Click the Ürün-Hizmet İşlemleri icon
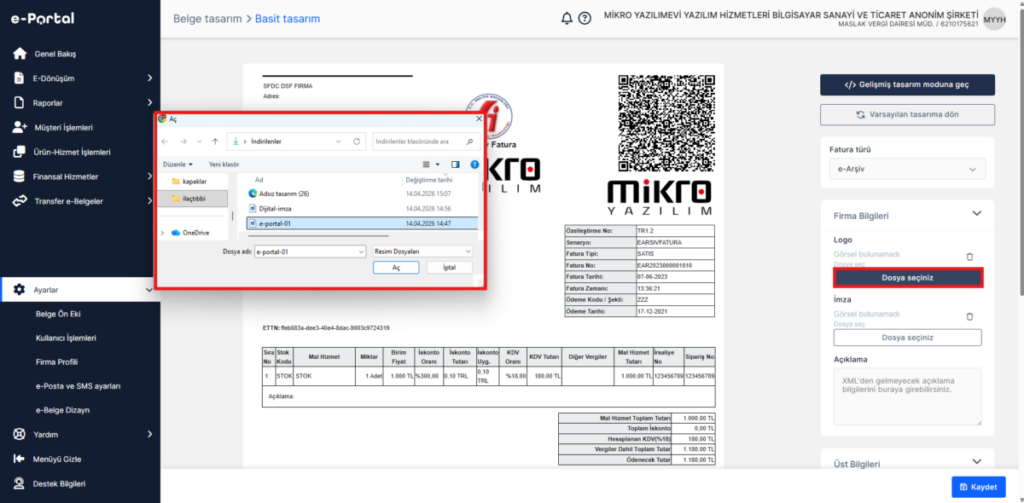The width and height of the screenshot is (1024, 503). coord(20,152)
